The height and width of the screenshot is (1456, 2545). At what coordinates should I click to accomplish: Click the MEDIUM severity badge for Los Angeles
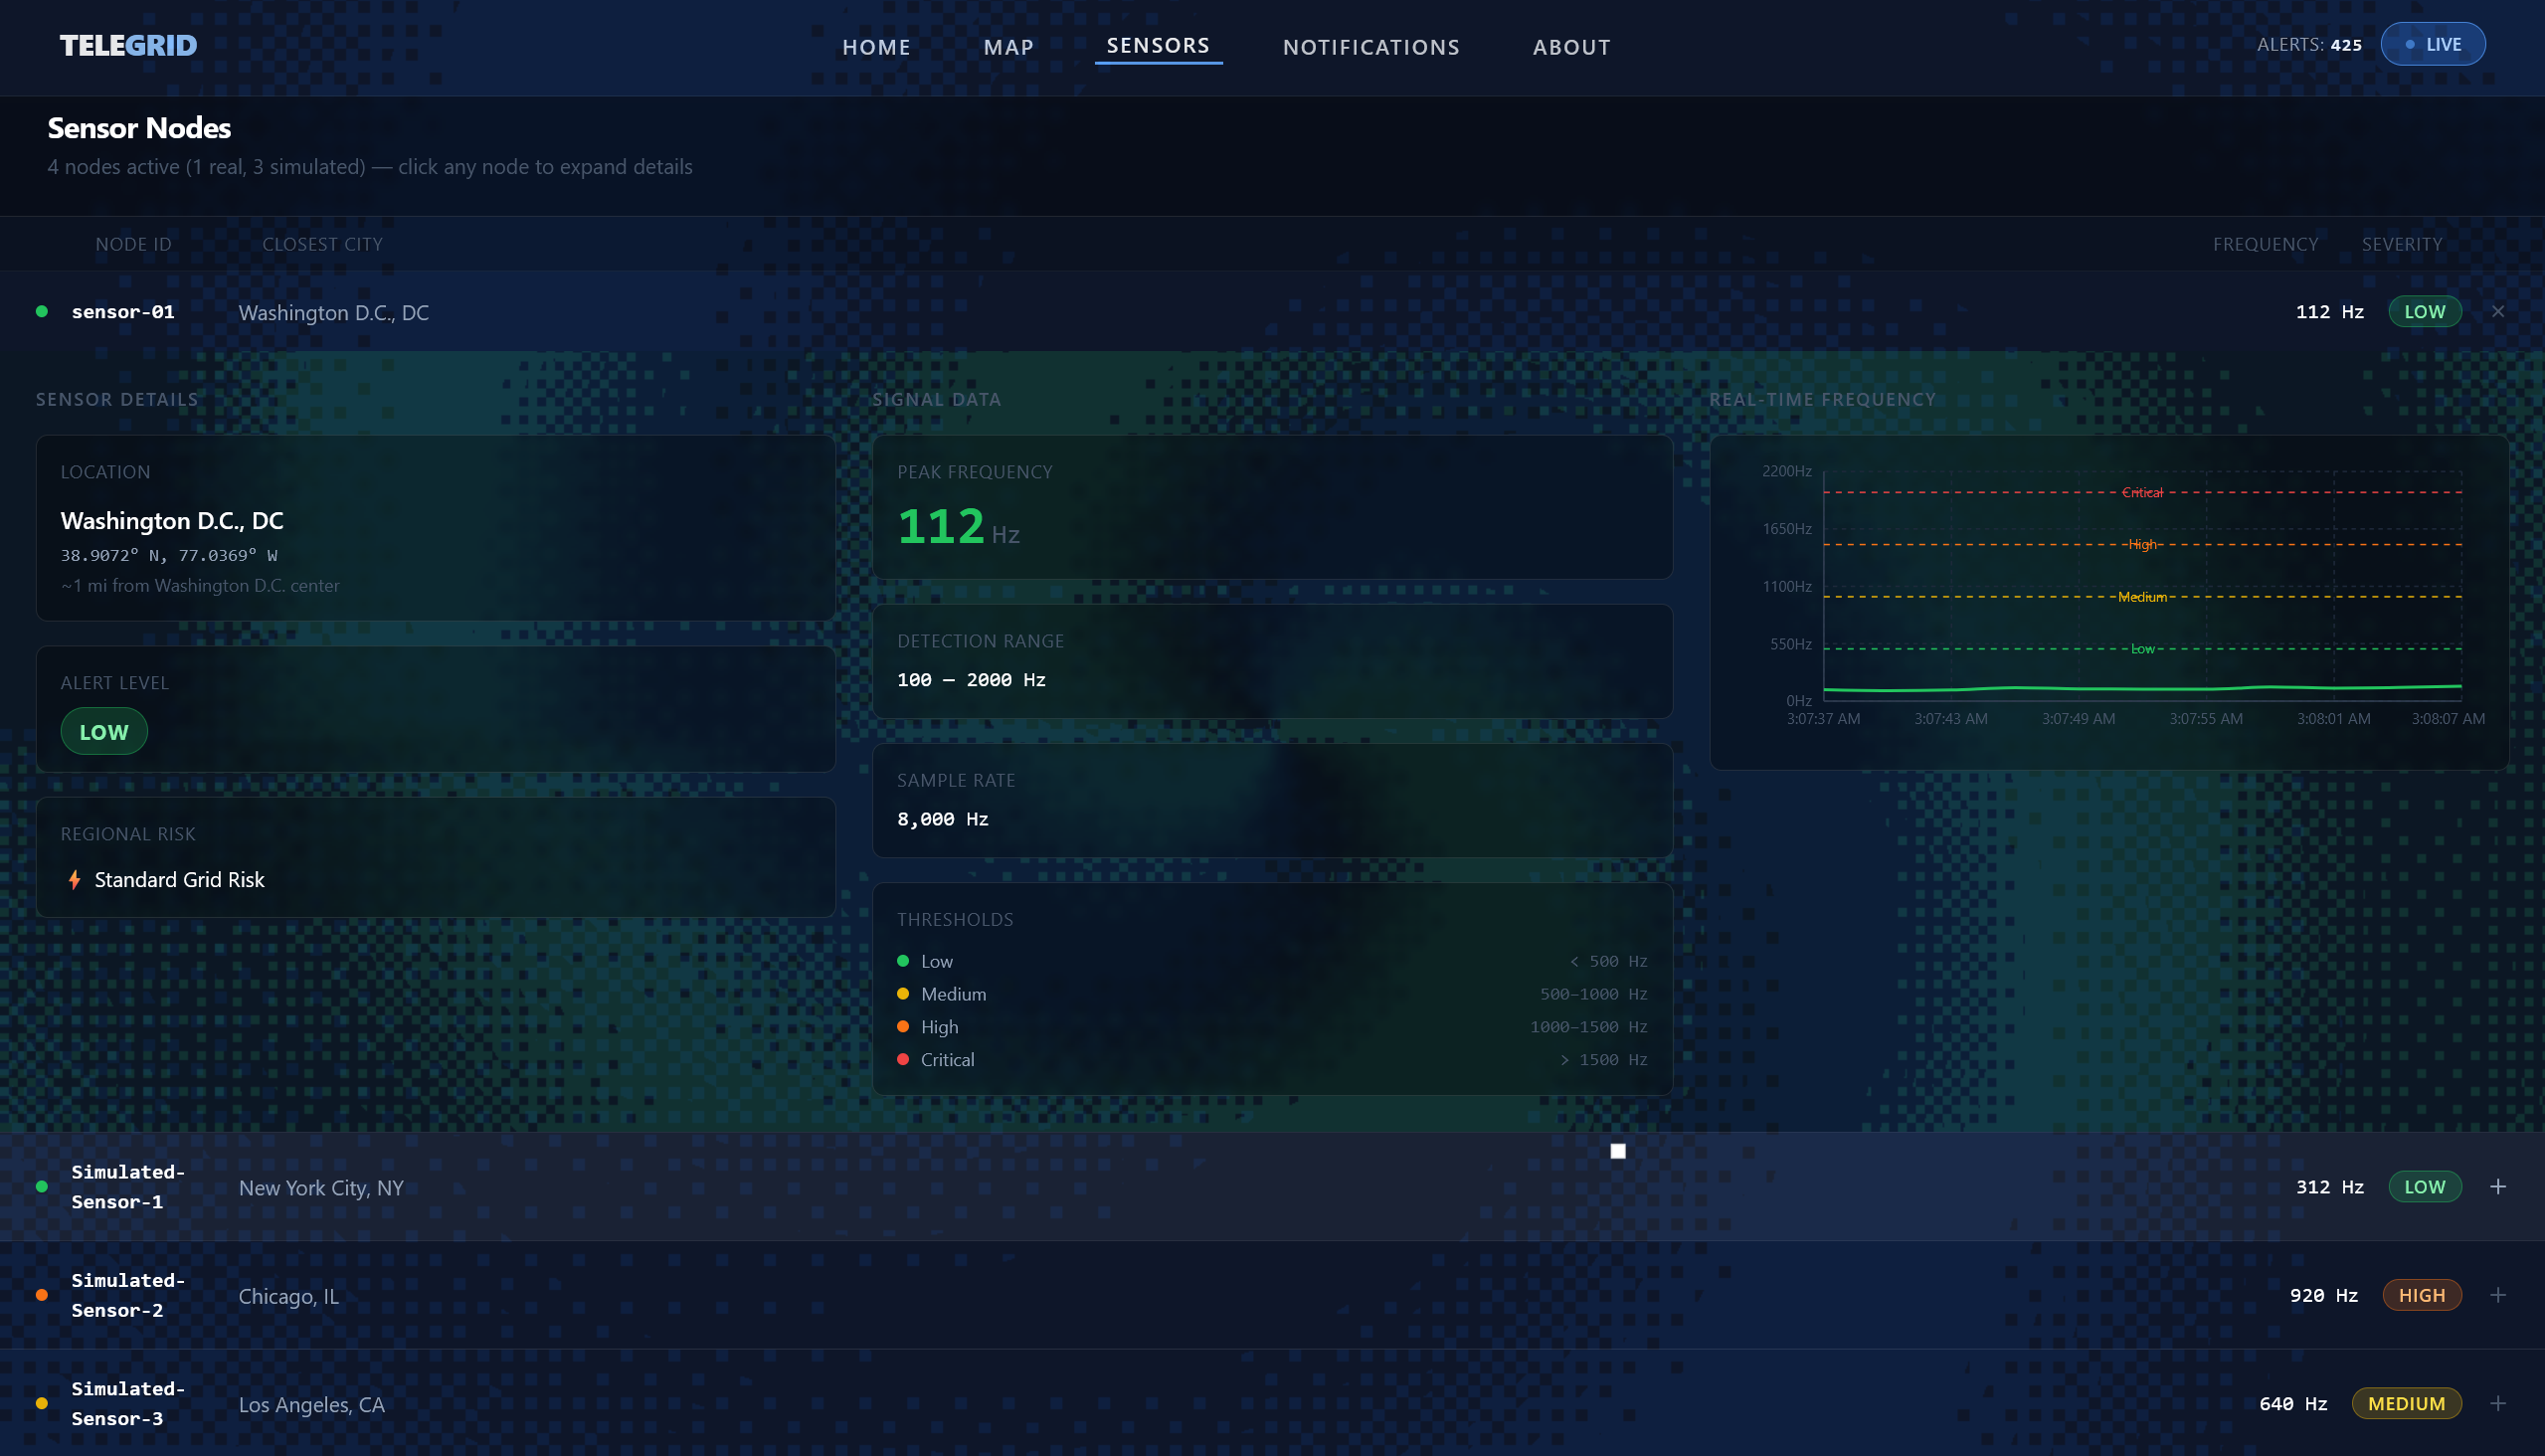[x=2406, y=1403]
